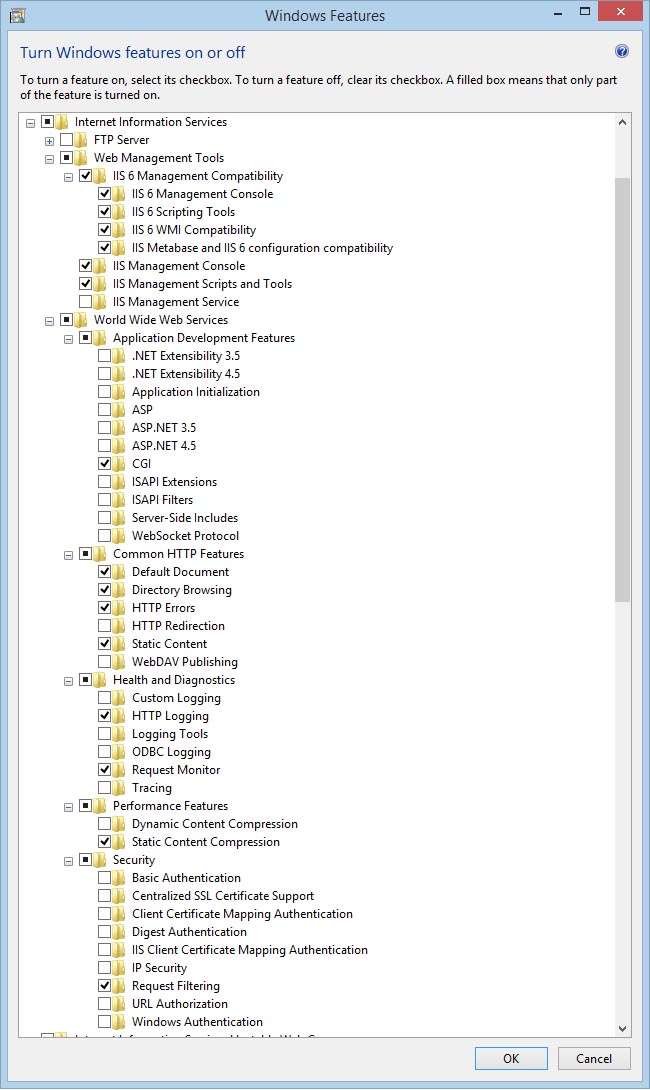
Task: Select Application Initialization label
Action: [x=195, y=391]
